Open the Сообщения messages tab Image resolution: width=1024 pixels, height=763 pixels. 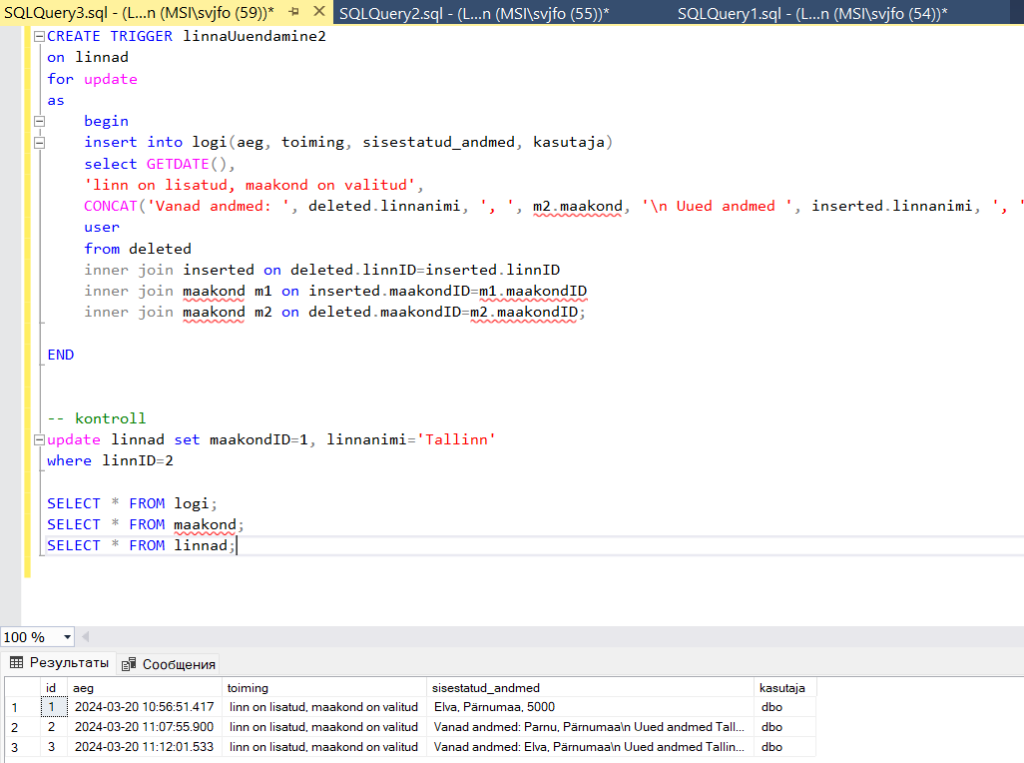tap(168, 664)
